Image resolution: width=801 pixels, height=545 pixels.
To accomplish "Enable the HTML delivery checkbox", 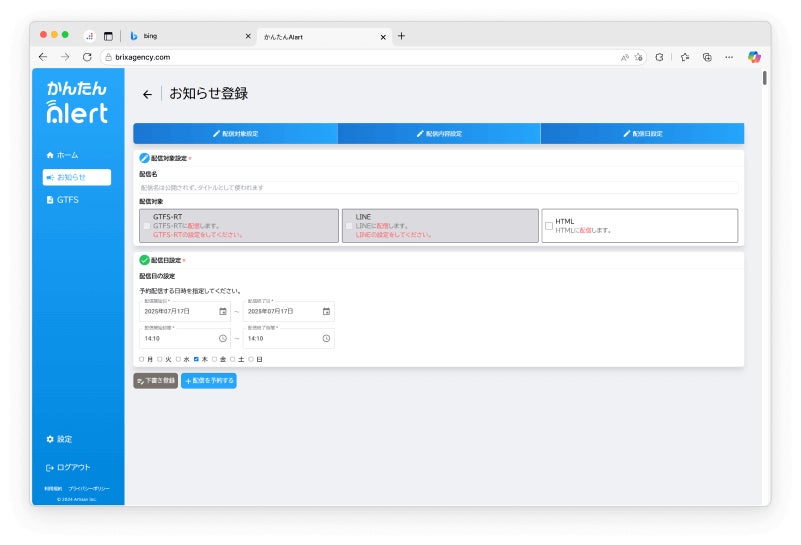I will (x=549, y=226).
